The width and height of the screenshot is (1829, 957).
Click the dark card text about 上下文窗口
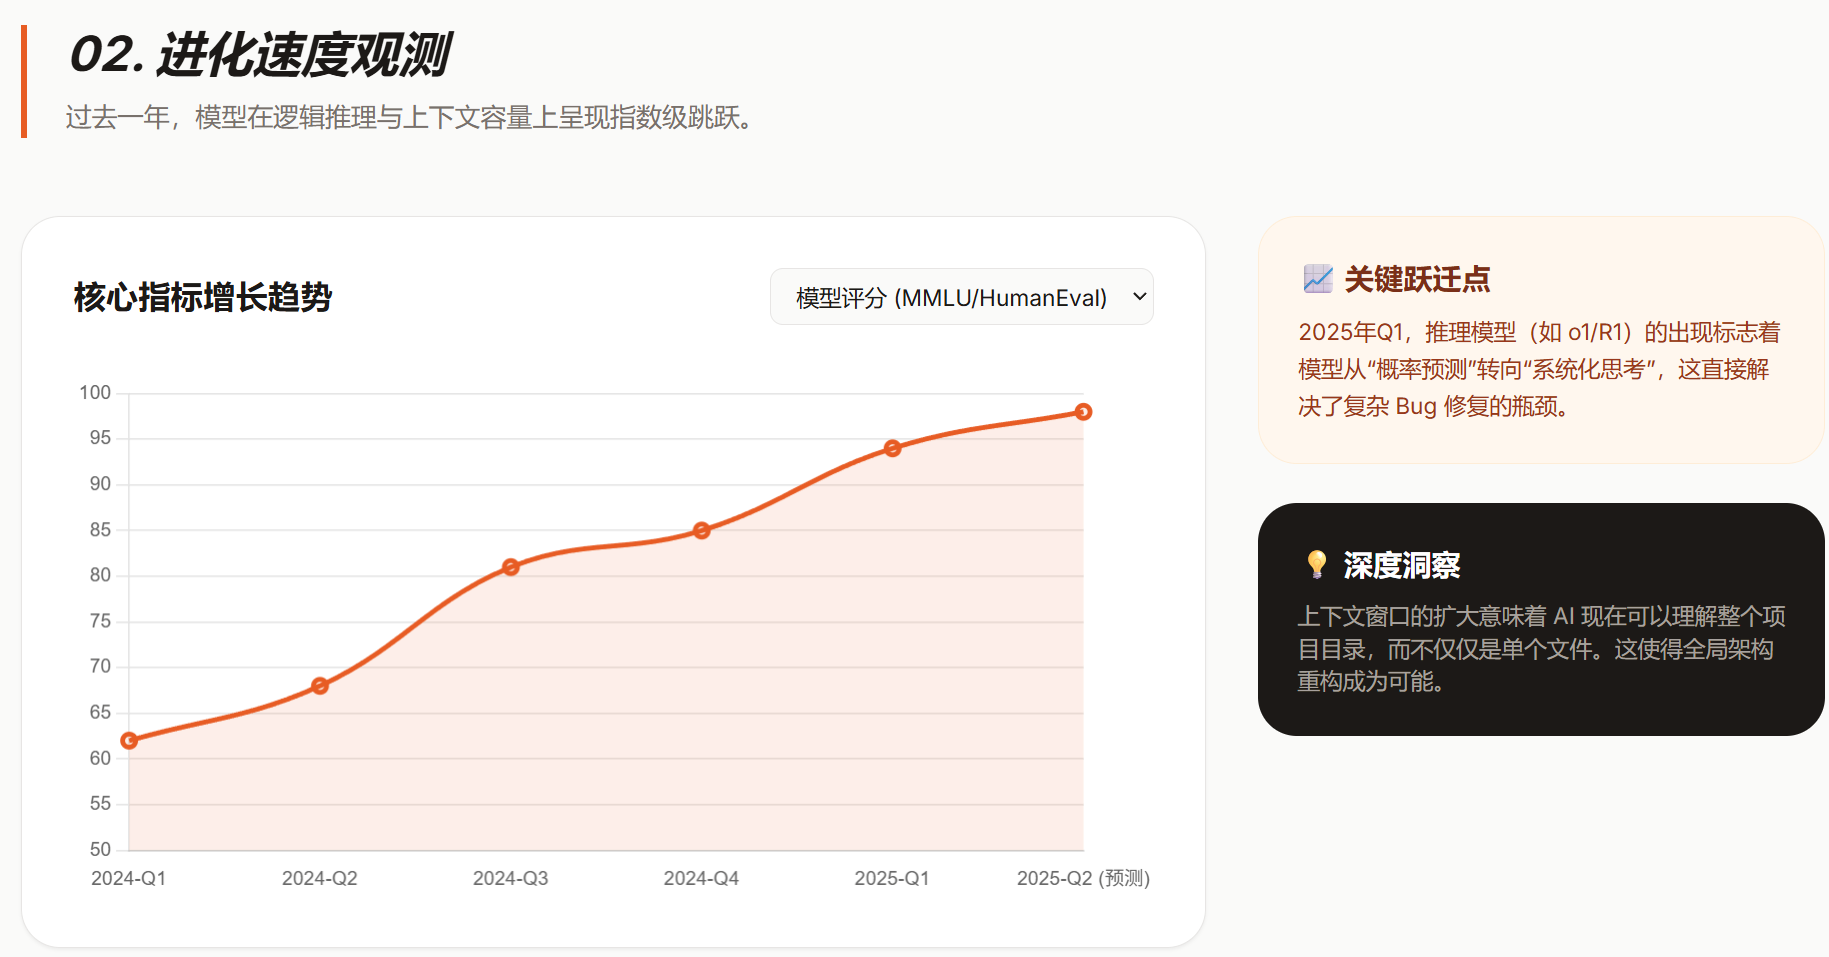[1540, 648]
